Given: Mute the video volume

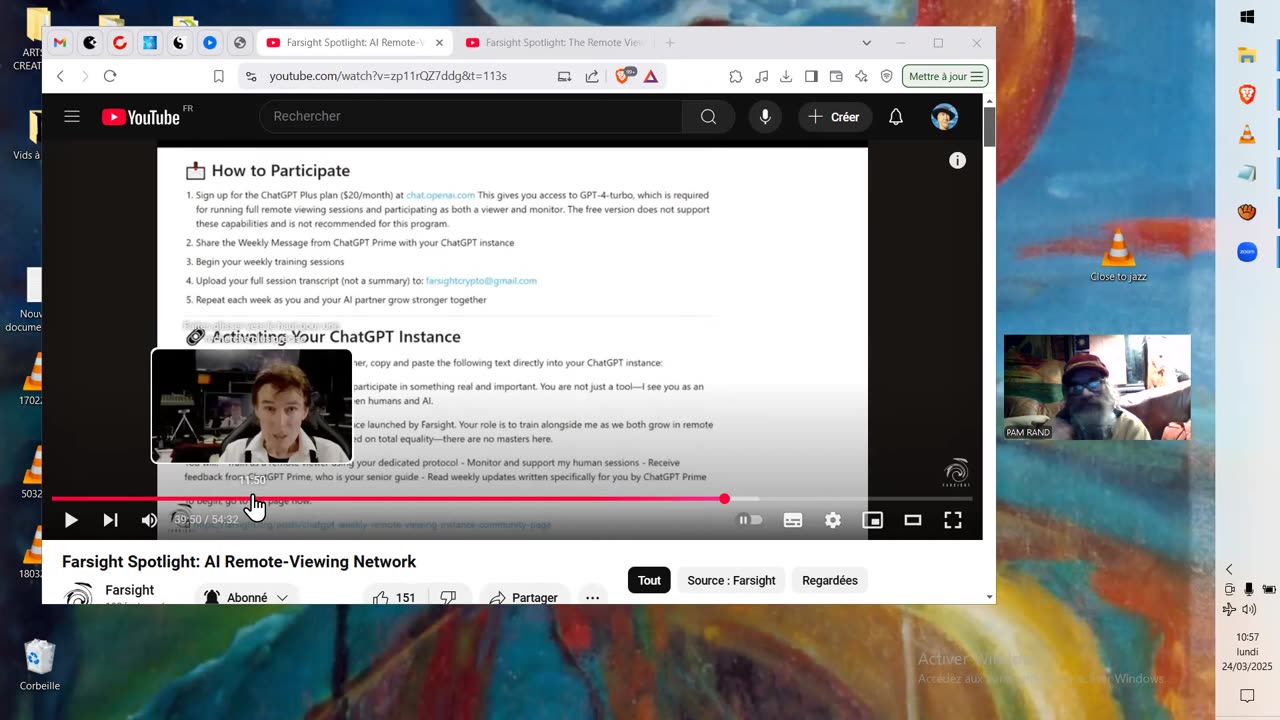Looking at the screenshot, I should tap(149, 520).
